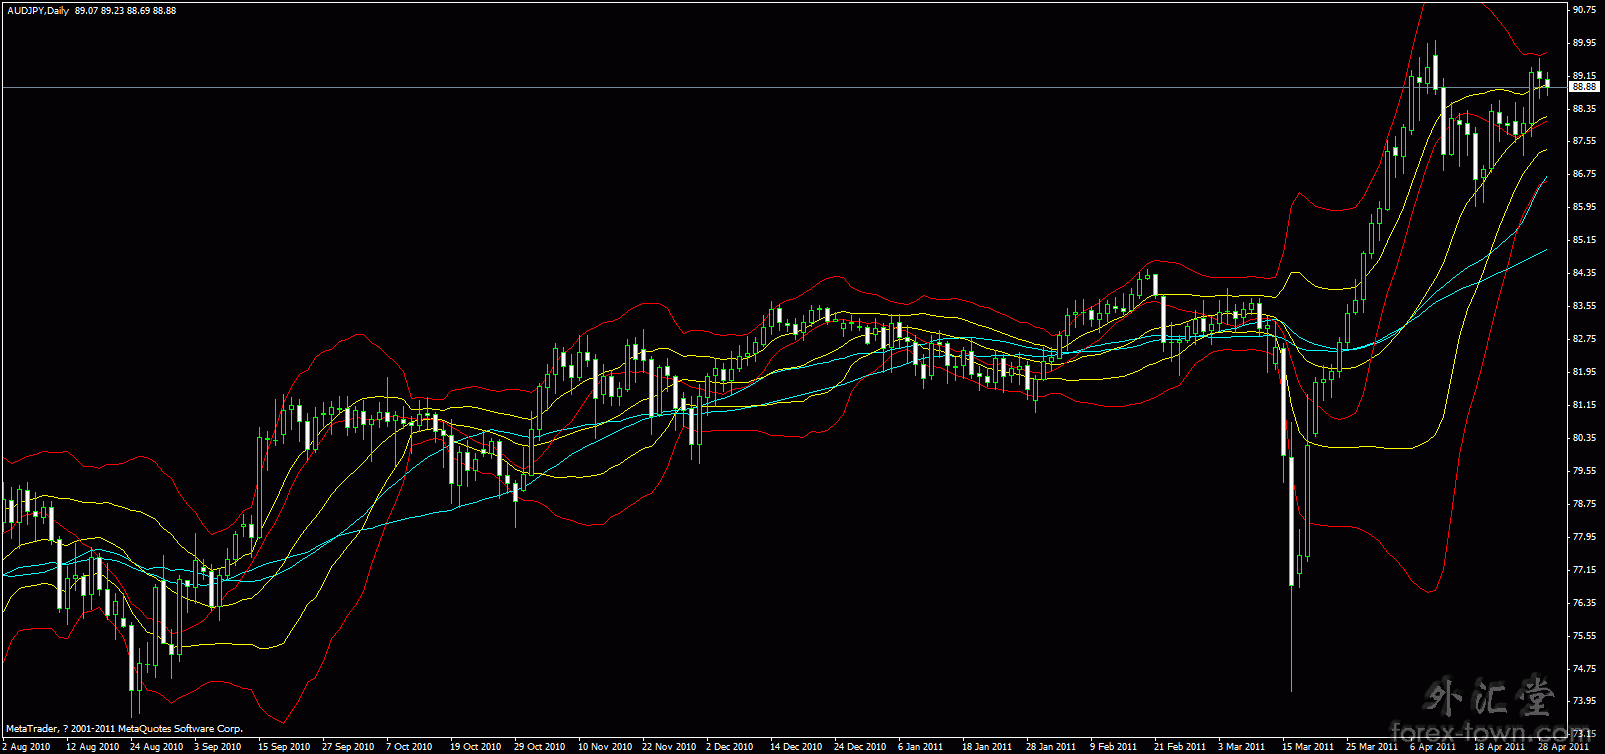This screenshot has width=1605, height=754.
Task: Click the 80.35 price axis label
Action: point(1585,438)
